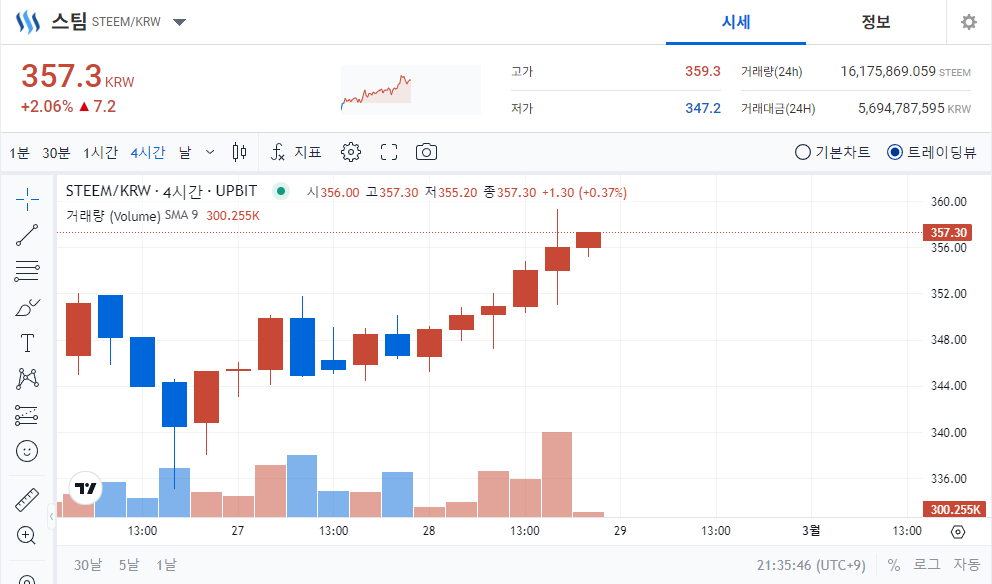Open chart settings gear in toolbar
The width and height of the screenshot is (992, 584).
(x=350, y=152)
